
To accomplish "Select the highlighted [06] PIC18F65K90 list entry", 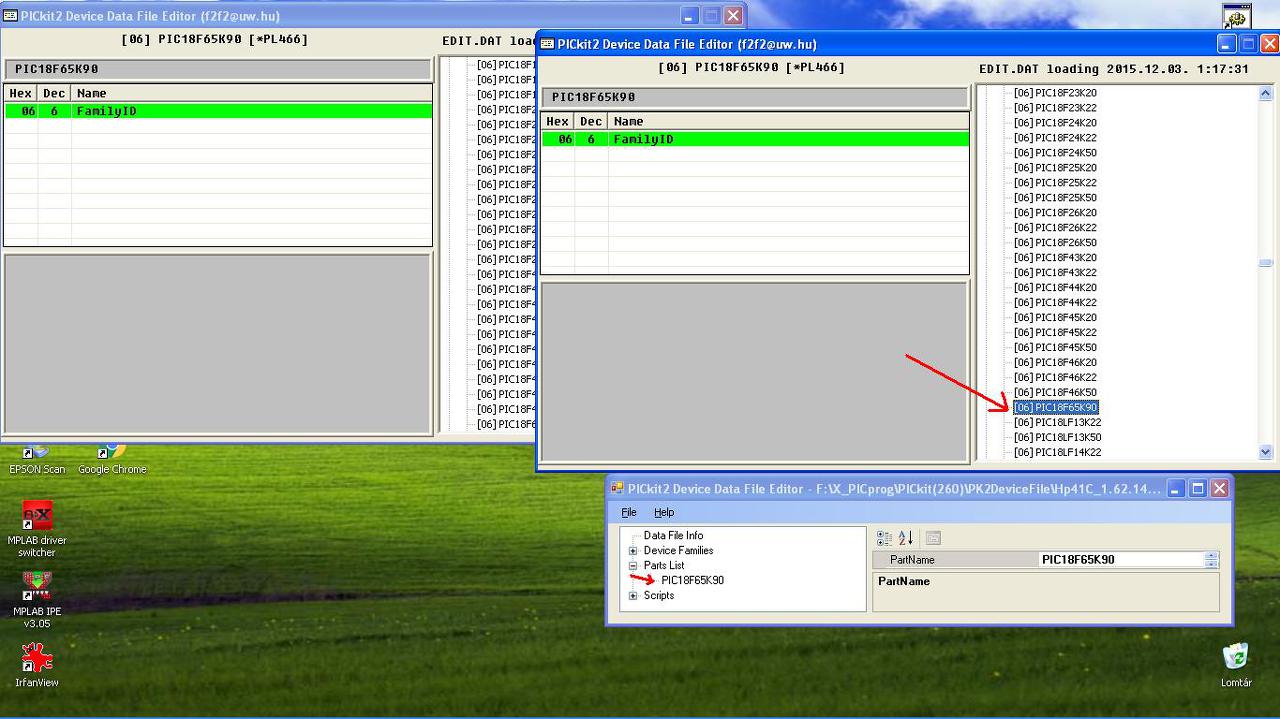I will tap(1056, 408).
